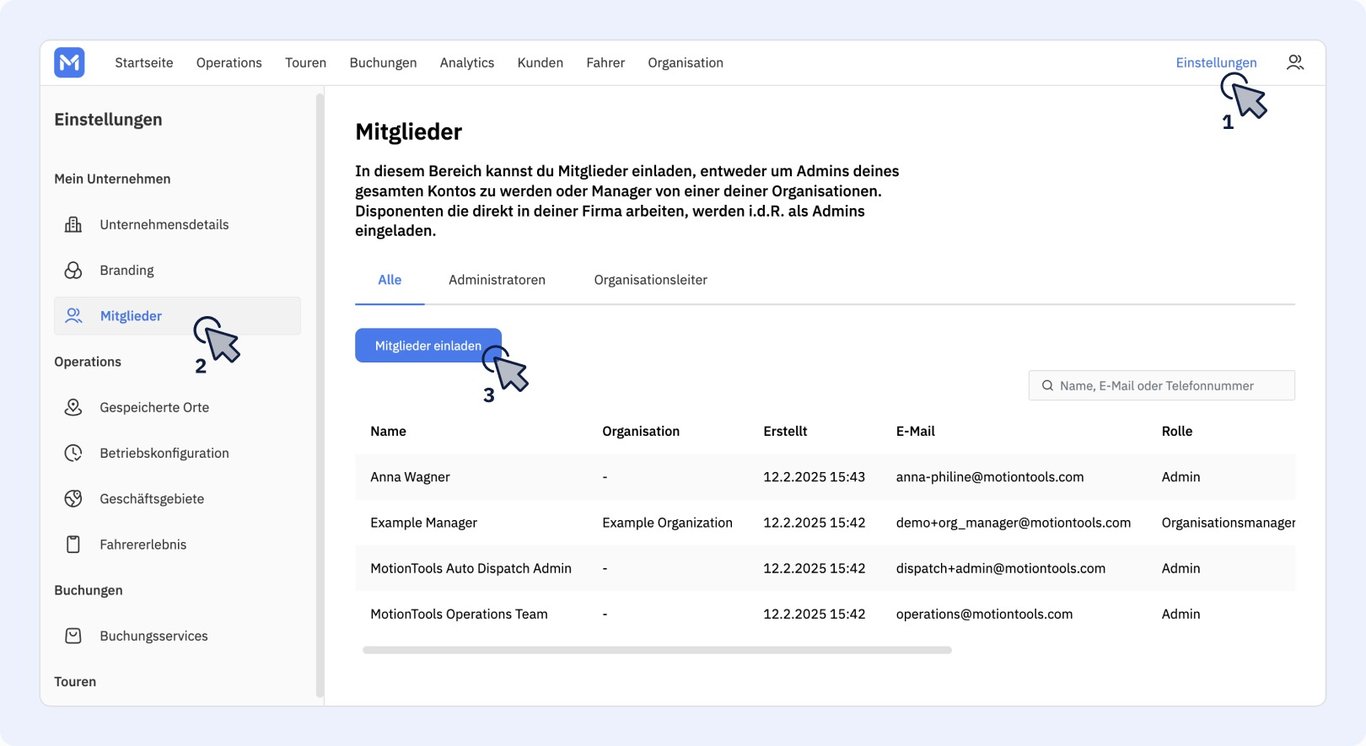
Task: Click the Geschäftsgebiete globe icon
Action: coord(73,499)
